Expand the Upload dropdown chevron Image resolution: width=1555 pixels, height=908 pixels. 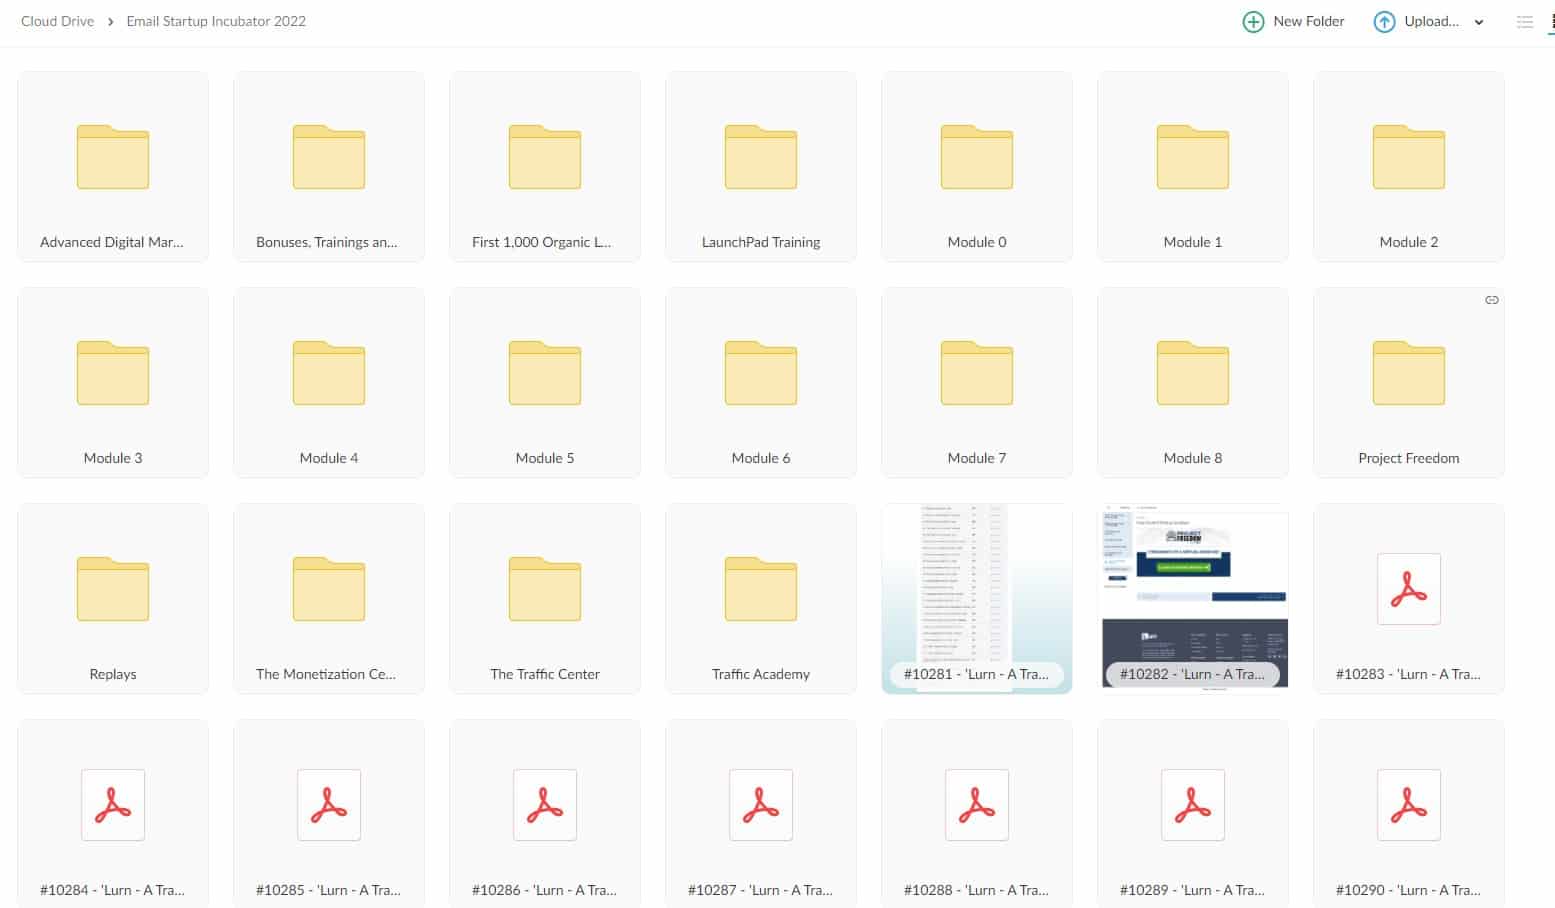[x=1479, y=22]
